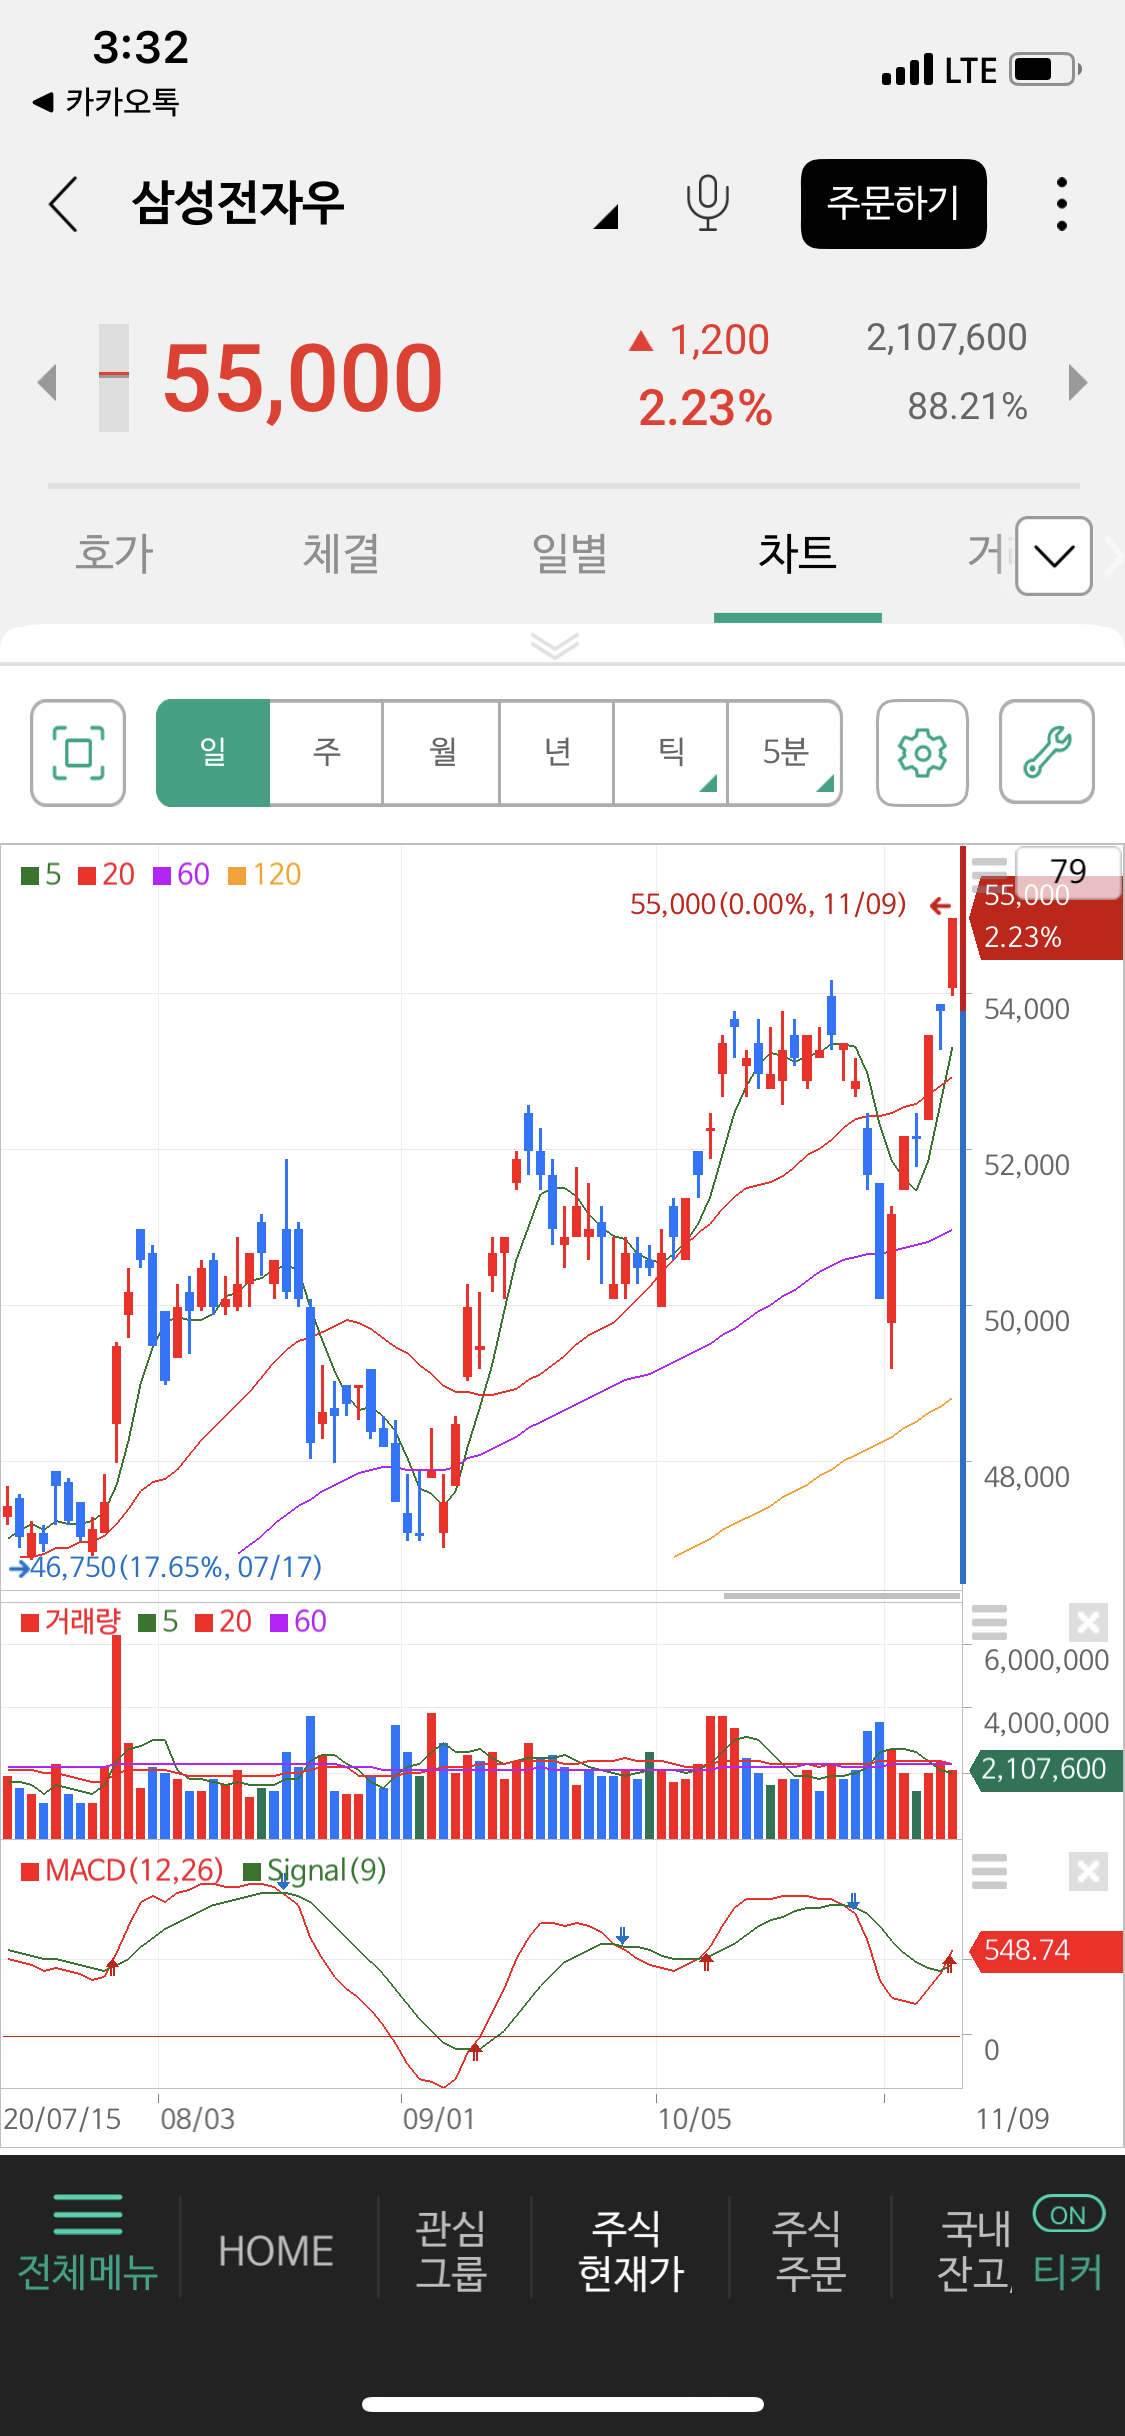Viewport: 1125px width, 2436px height.
Task: Tap the current price 55,000
Action: pos(302,378)
